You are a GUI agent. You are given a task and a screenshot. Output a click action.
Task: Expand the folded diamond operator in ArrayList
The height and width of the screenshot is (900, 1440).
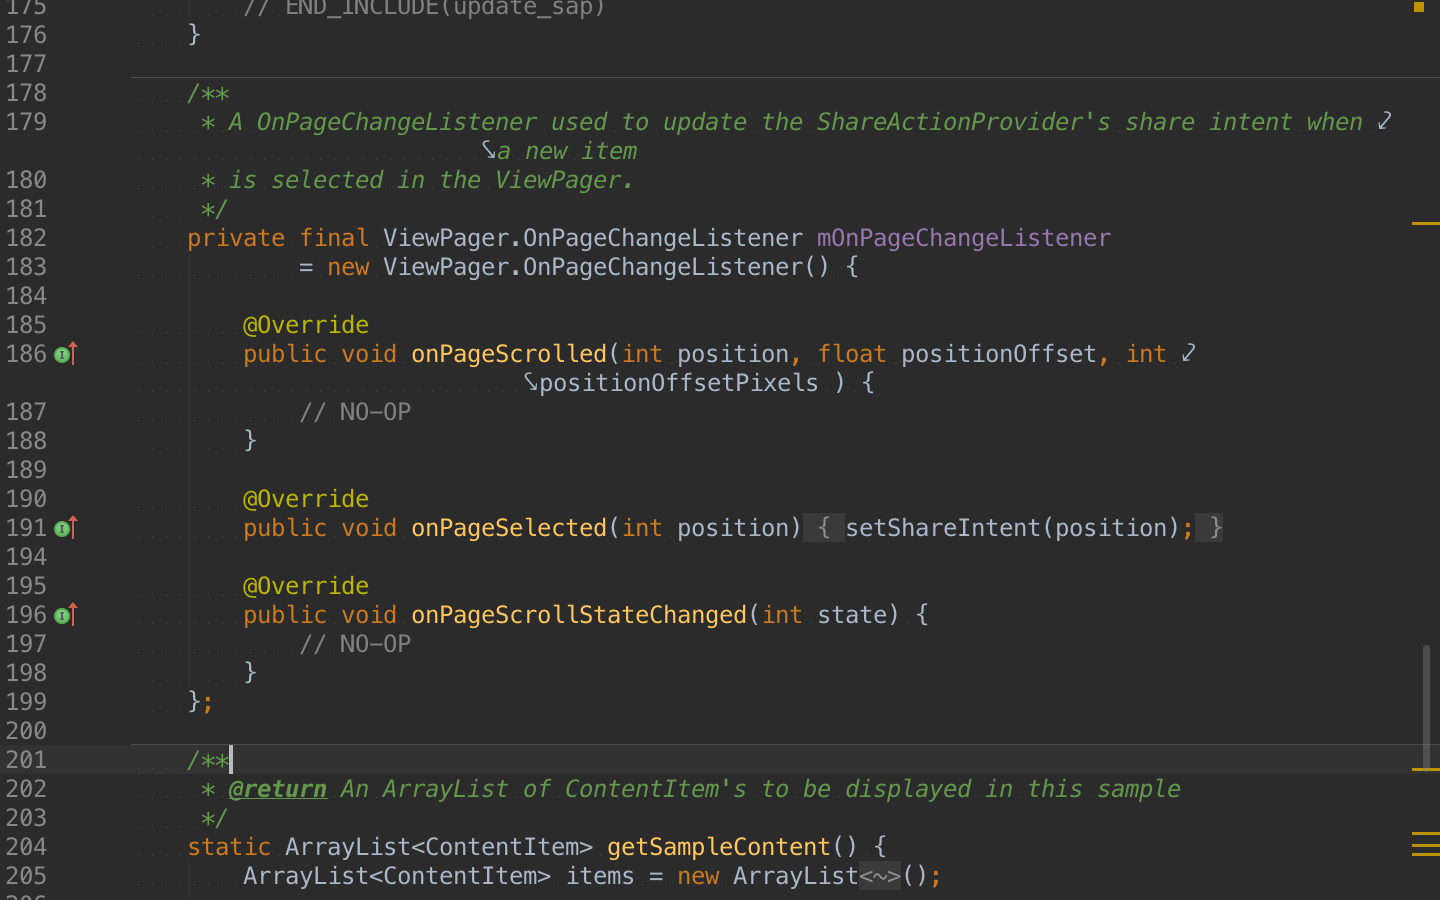click(x=880, y=876)
